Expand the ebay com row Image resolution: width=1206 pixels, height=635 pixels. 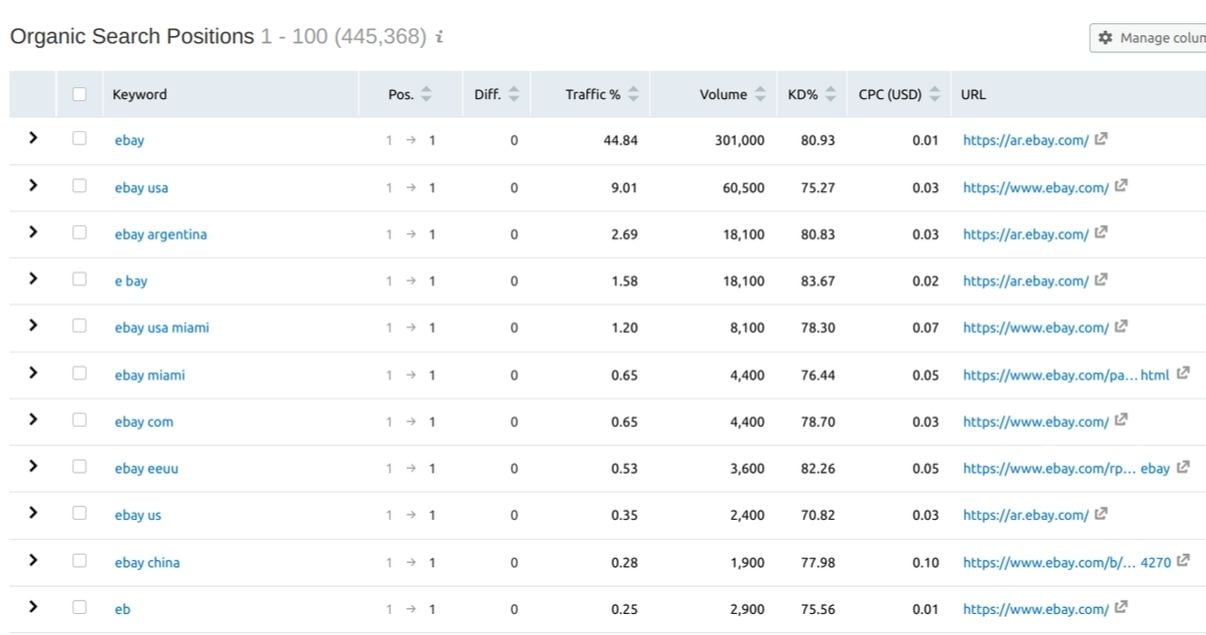tap(33, 419)
